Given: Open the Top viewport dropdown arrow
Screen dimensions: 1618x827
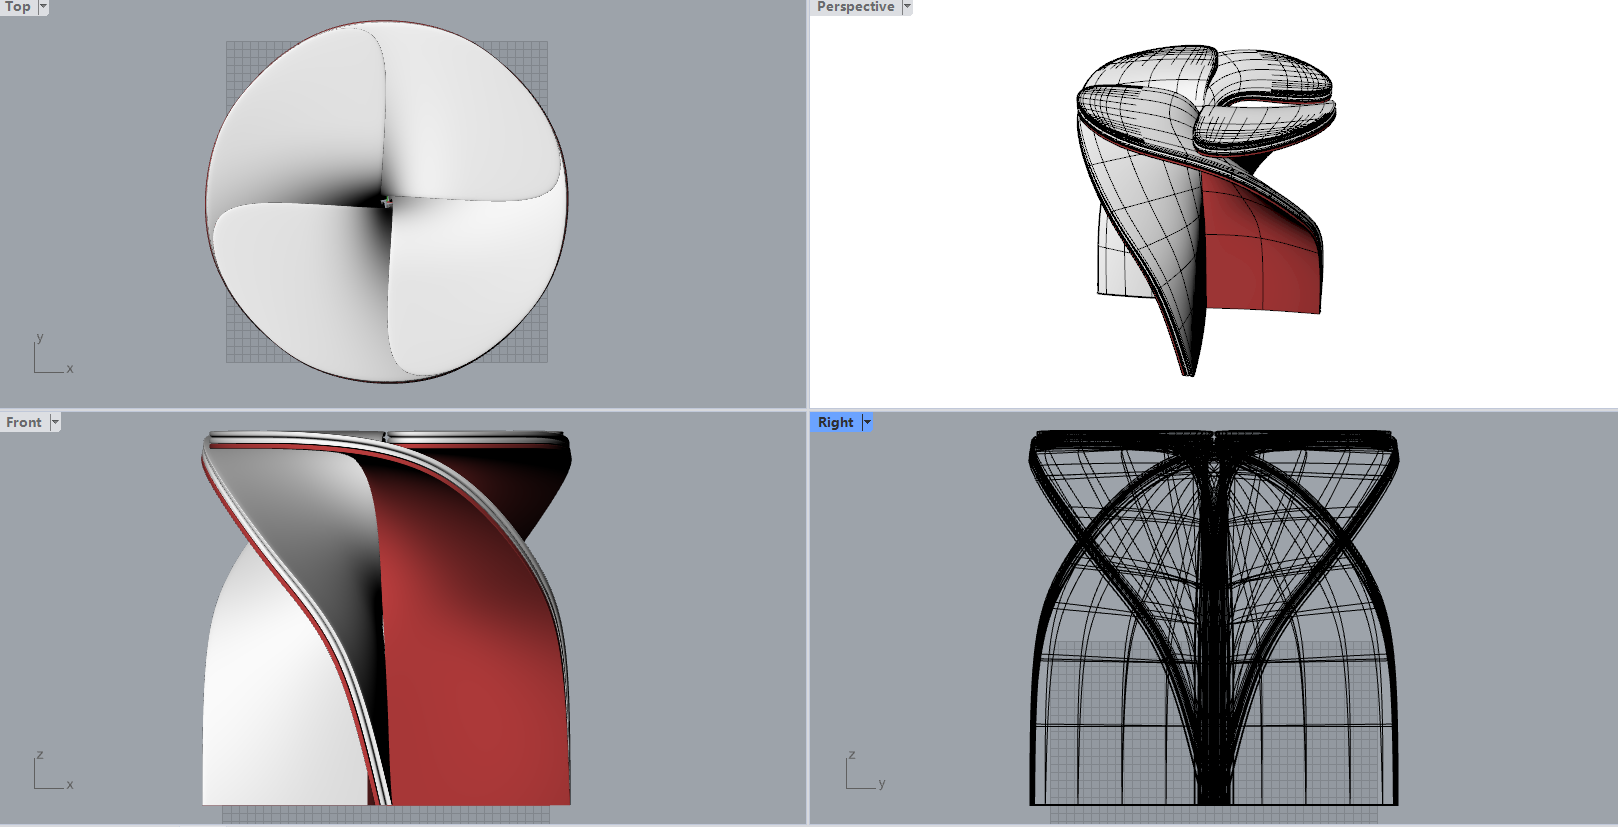Looking at the screenshot, I should pos(43,7).
